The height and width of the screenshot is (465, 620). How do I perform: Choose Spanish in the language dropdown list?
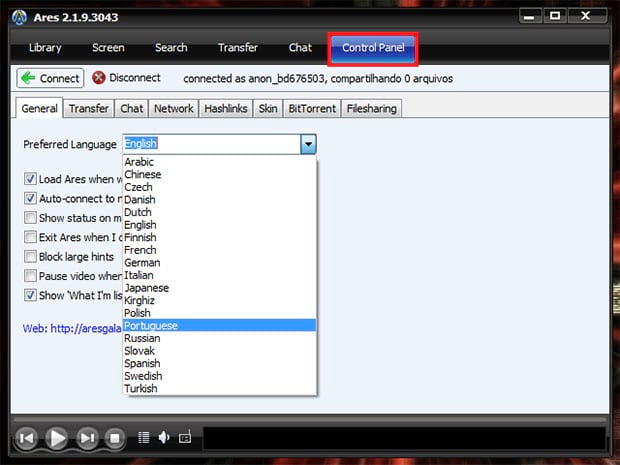(x=143, y=363)
